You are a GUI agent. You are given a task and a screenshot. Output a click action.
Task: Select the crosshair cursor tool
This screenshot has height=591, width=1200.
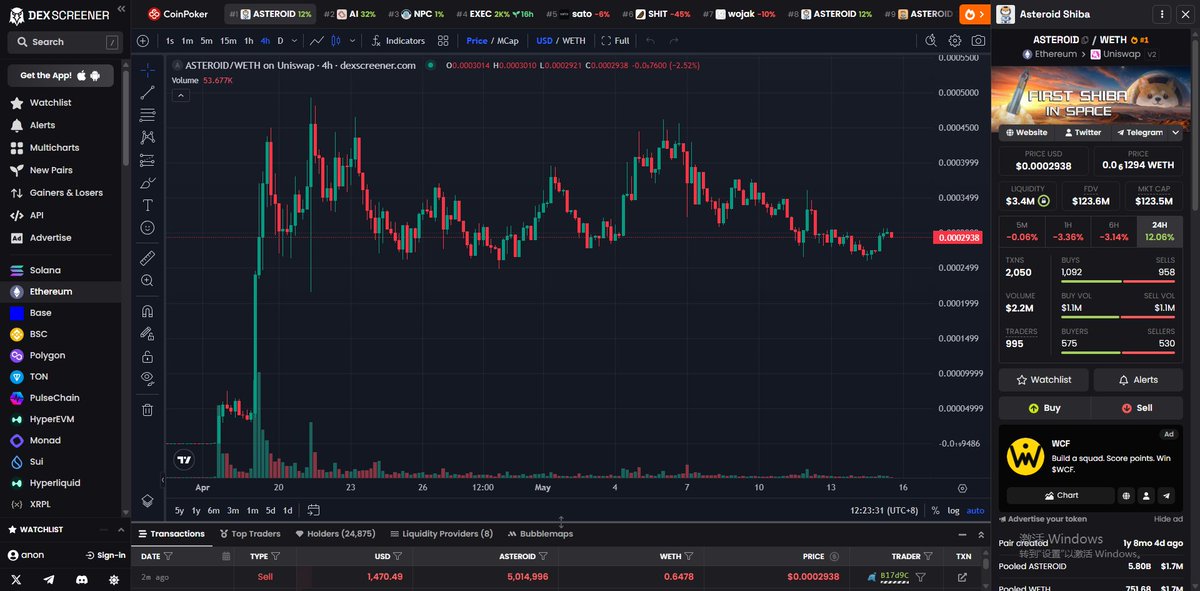pos(147,71)
